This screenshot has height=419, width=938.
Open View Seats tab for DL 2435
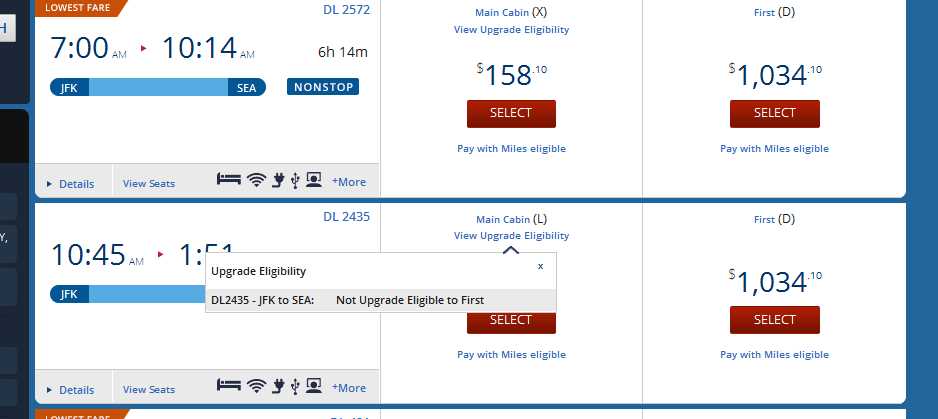click(149, 389)
